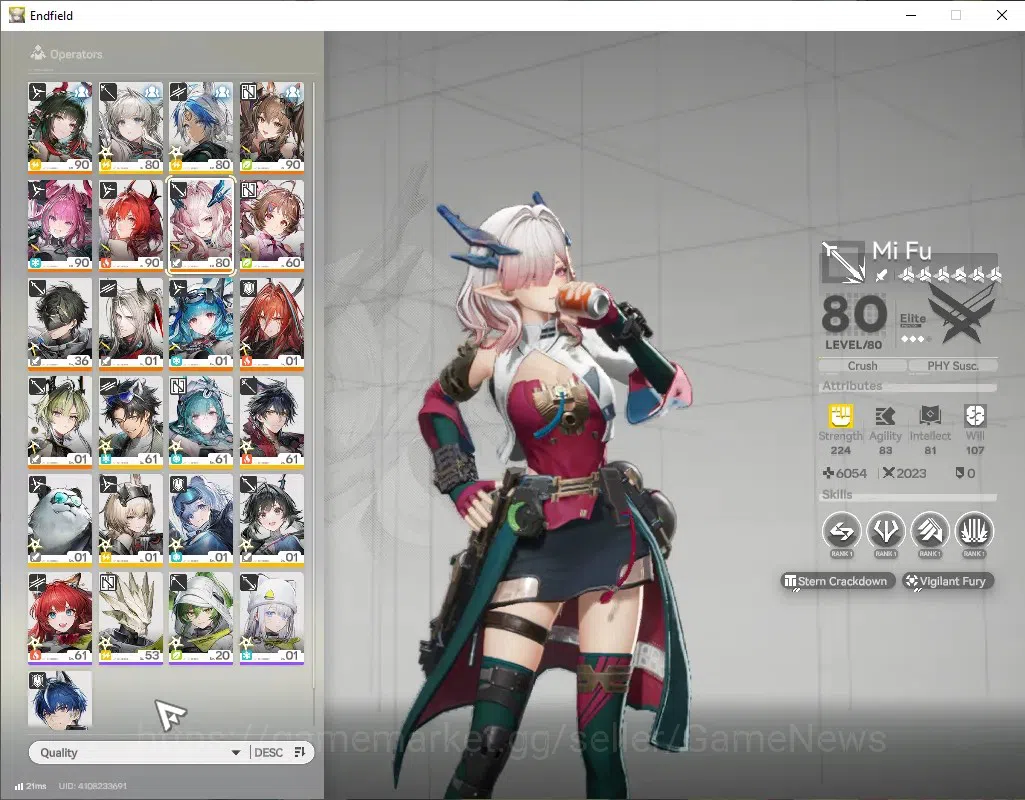The image size is (1025, 800).
Task: Select the Intellect book icon
Action: point(930,416)
